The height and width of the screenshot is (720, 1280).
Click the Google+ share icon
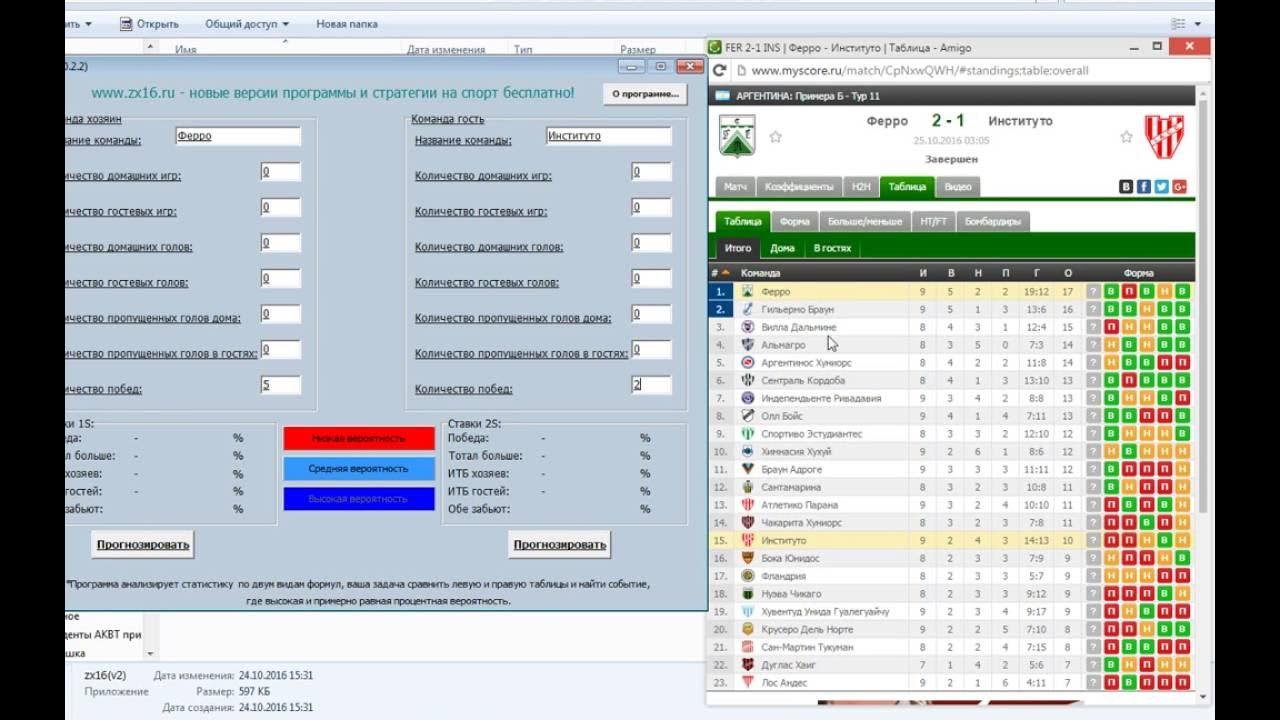tap(1179, 186)
